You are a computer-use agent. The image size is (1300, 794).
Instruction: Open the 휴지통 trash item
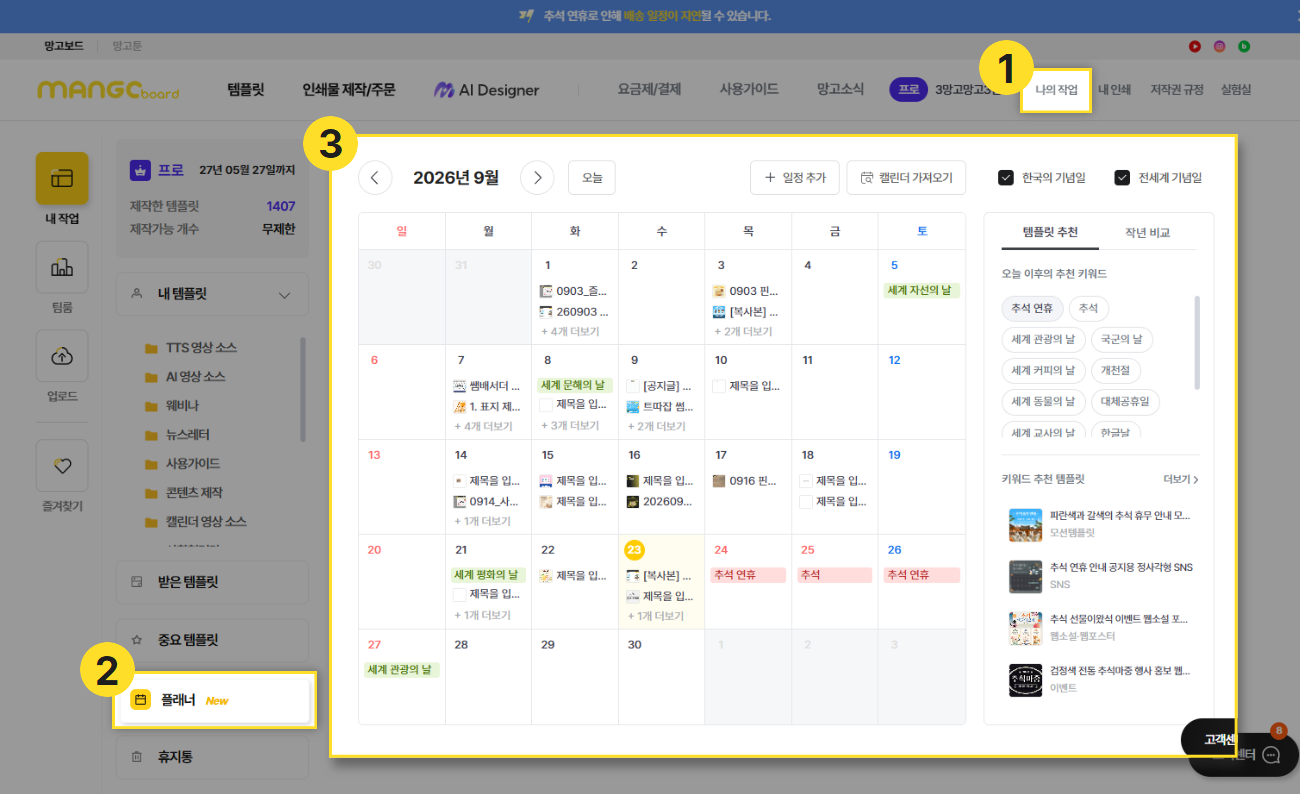[x=212, y=757]
